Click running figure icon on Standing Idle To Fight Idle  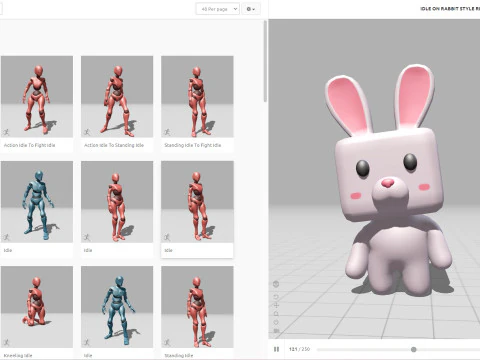pyautogui.click(x=167, y=132)
